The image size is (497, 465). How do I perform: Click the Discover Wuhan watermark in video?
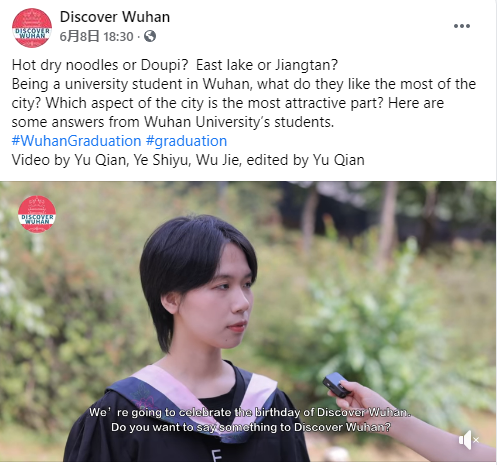(x=37, y=214)
